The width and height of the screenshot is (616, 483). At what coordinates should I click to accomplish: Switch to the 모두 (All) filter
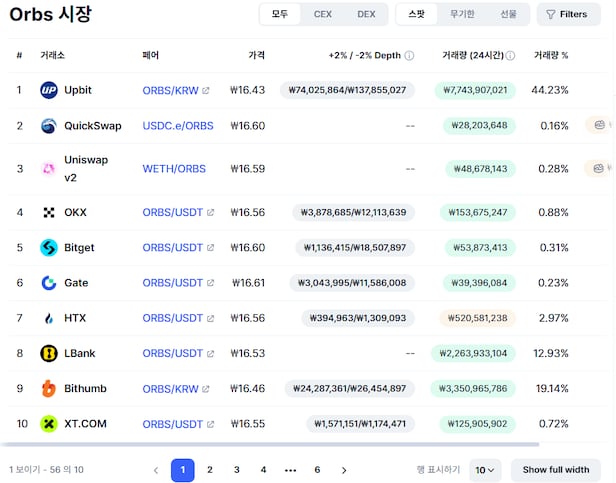[280, 14]
